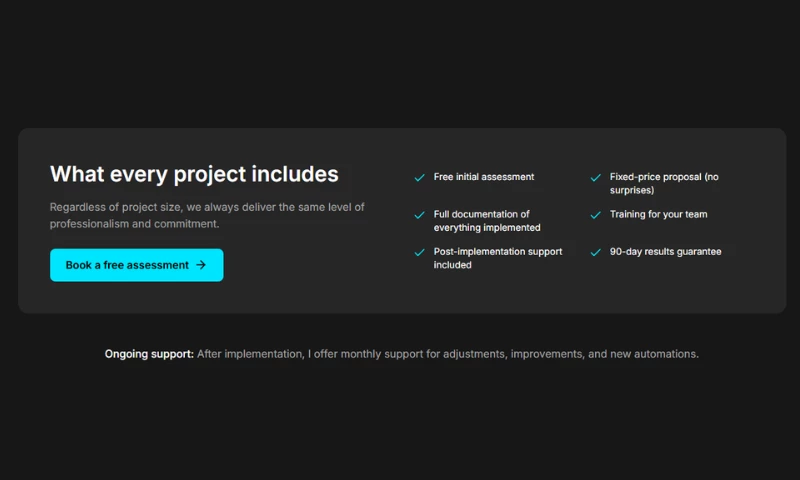Click the Post-implementation support included text
This screenshot has height=480, width=800.
click(x=497, y=258)
